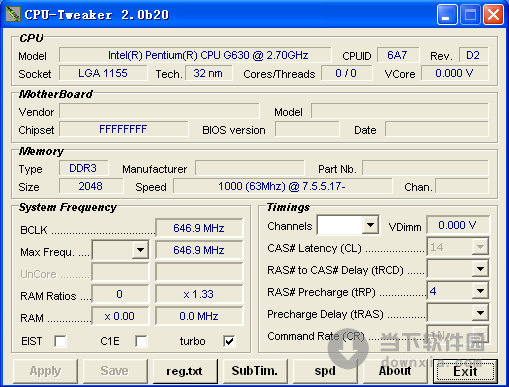Click the CPU model Intel Pentium G630 text
509x387 pixels.
(195, 55)
